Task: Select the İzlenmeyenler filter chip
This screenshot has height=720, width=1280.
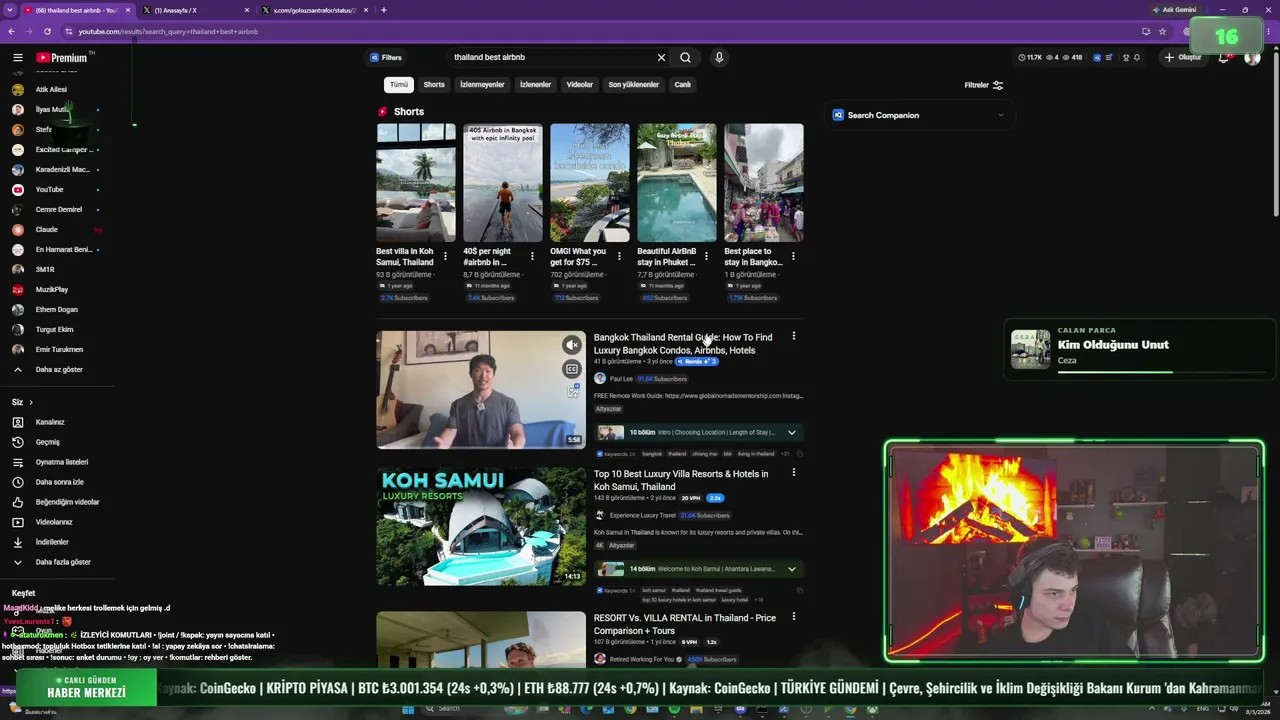Action: (482, 85)
